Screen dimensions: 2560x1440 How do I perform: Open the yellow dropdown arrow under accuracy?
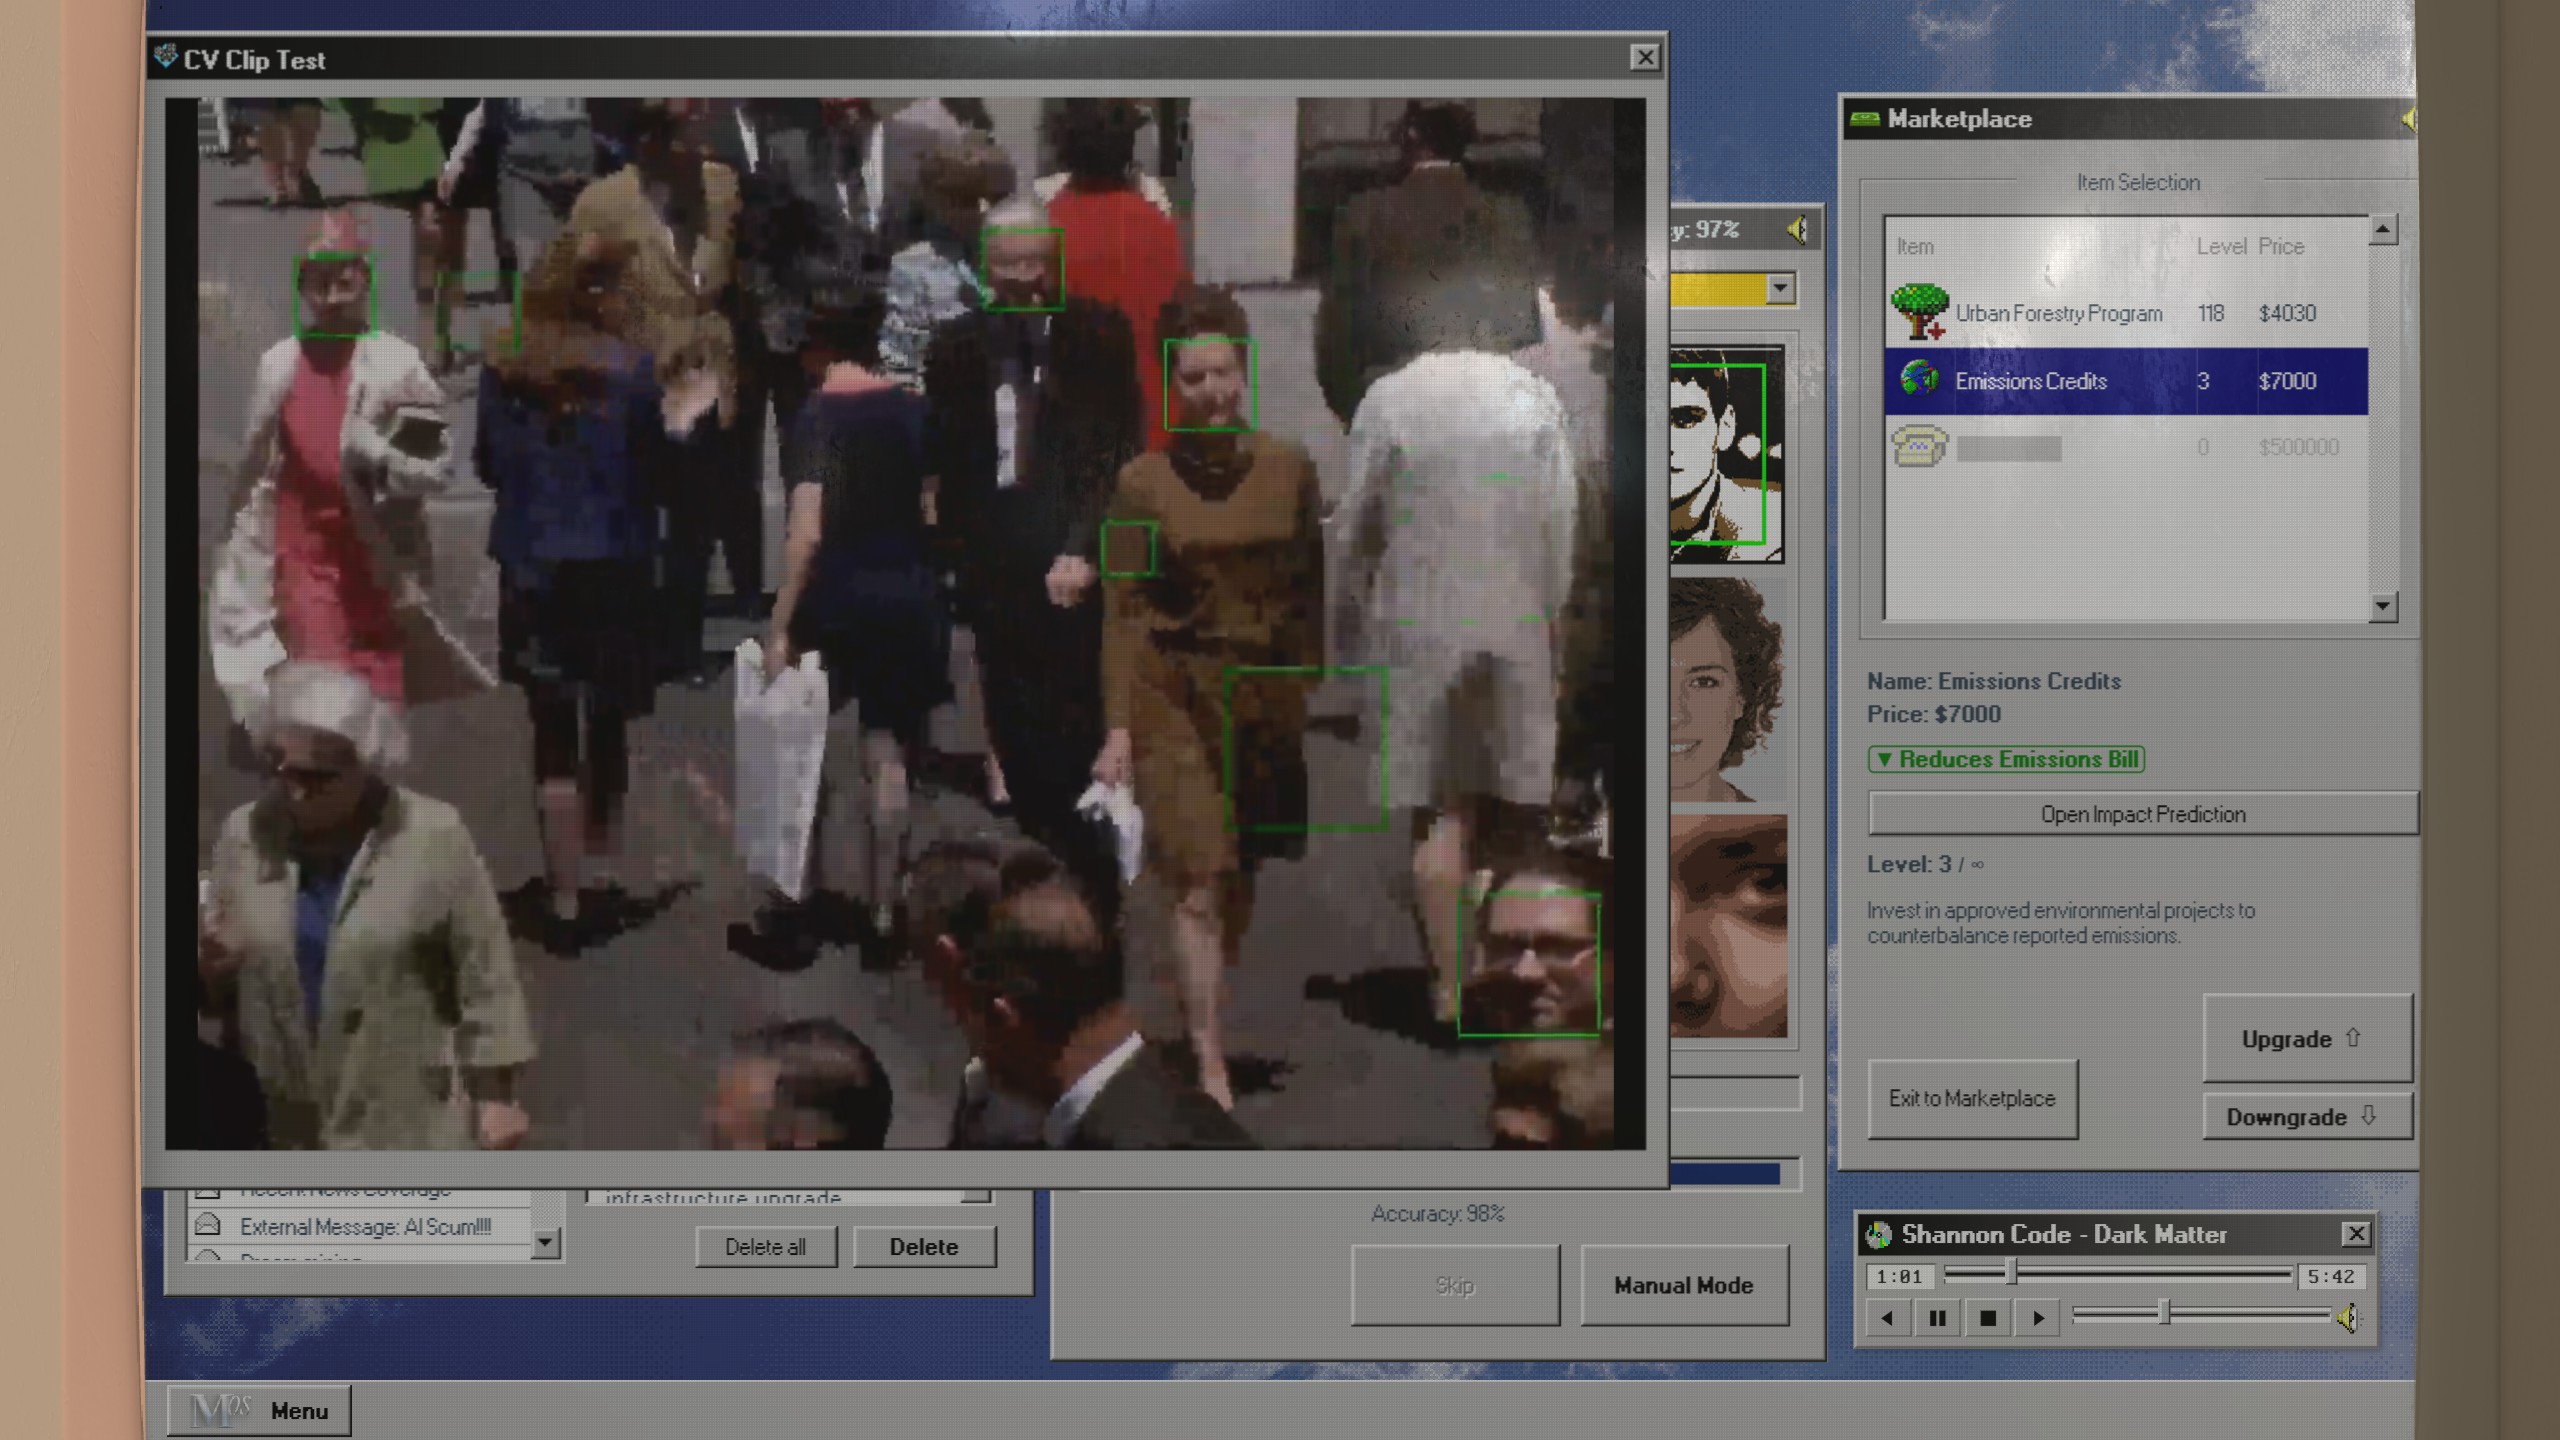1780,289
